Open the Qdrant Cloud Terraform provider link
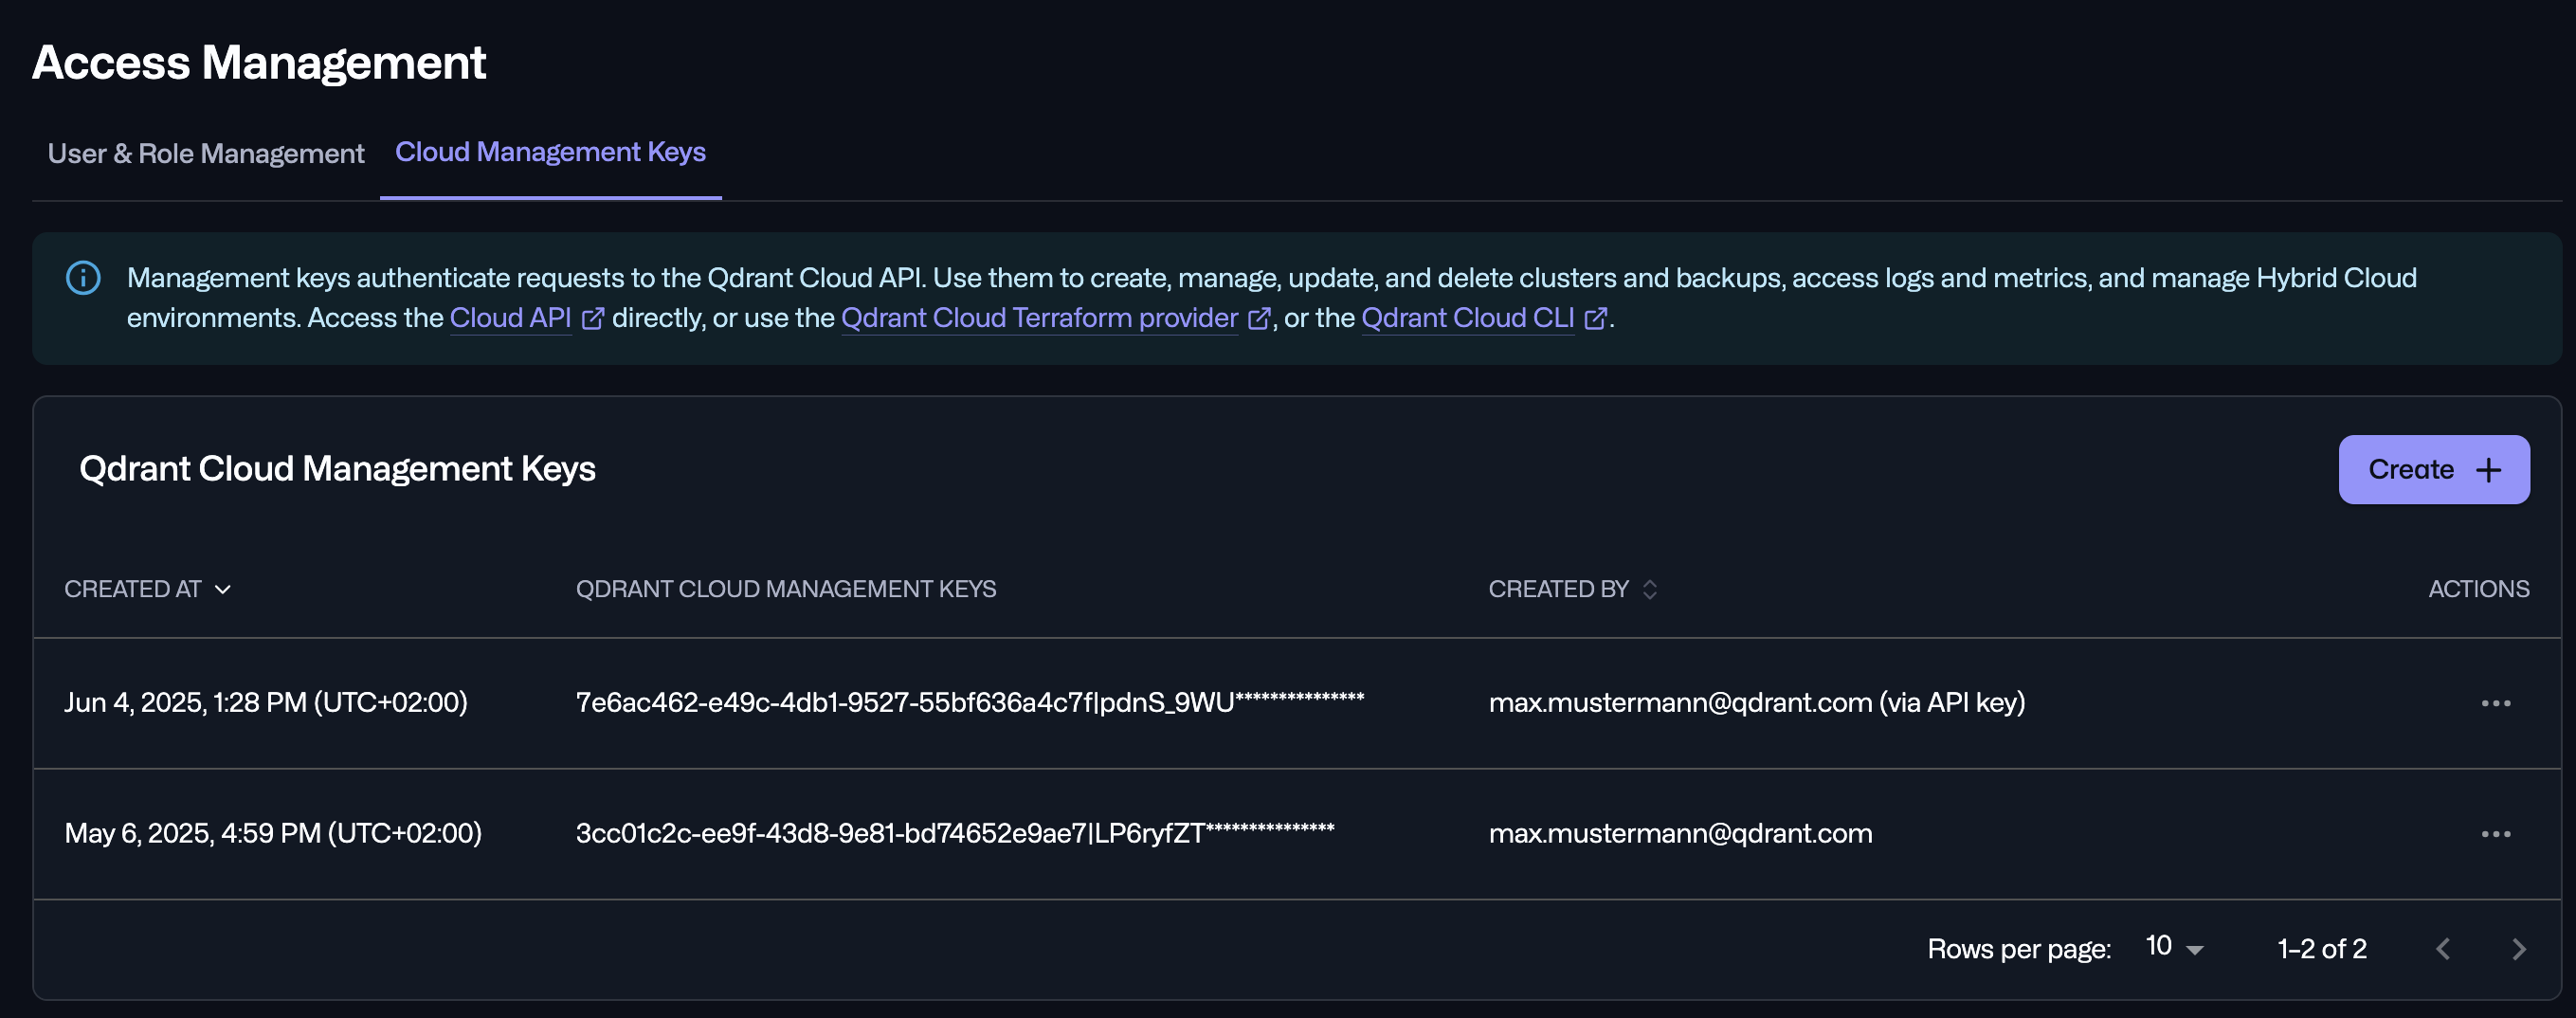The image size is (2576, 1018). point(1040,318)
